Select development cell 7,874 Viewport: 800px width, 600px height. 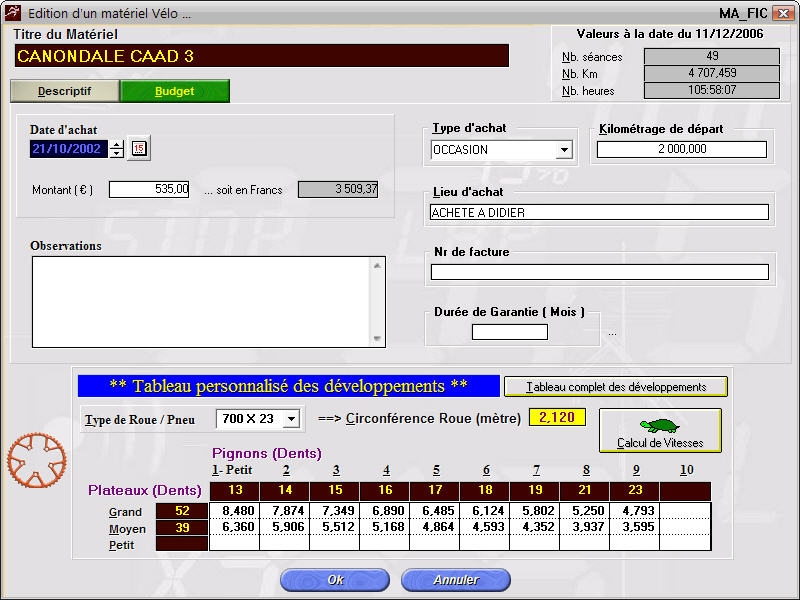284,511
